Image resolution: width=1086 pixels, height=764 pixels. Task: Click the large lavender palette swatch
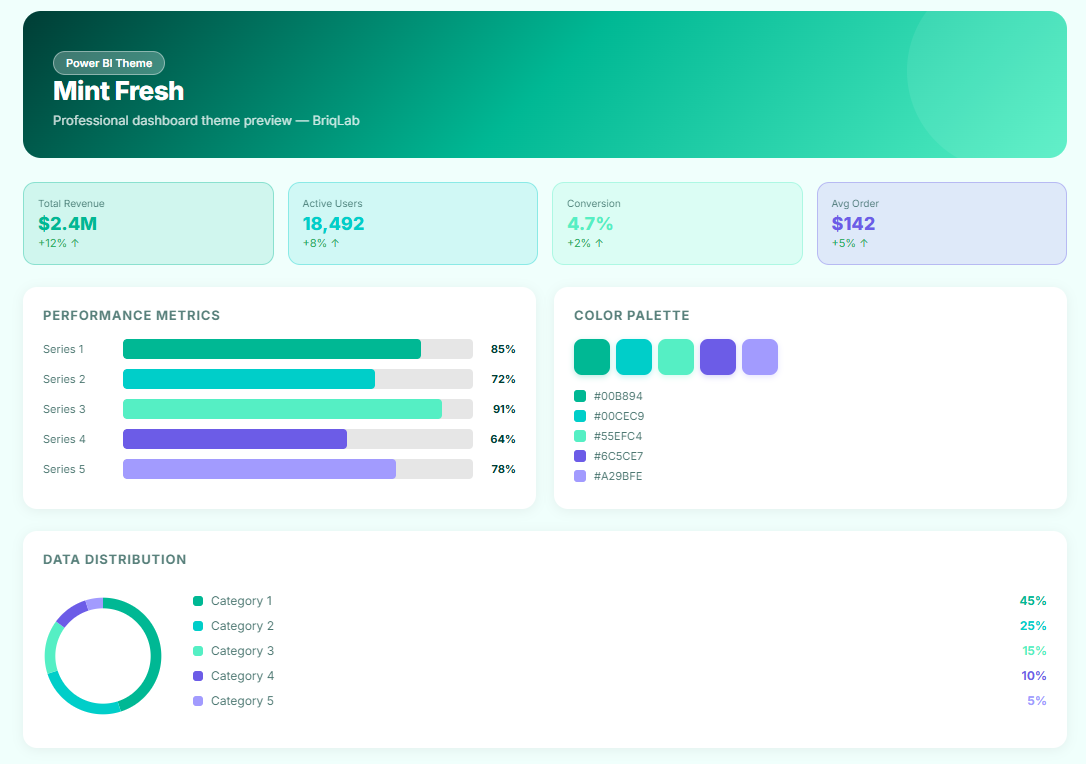[760, 357]
